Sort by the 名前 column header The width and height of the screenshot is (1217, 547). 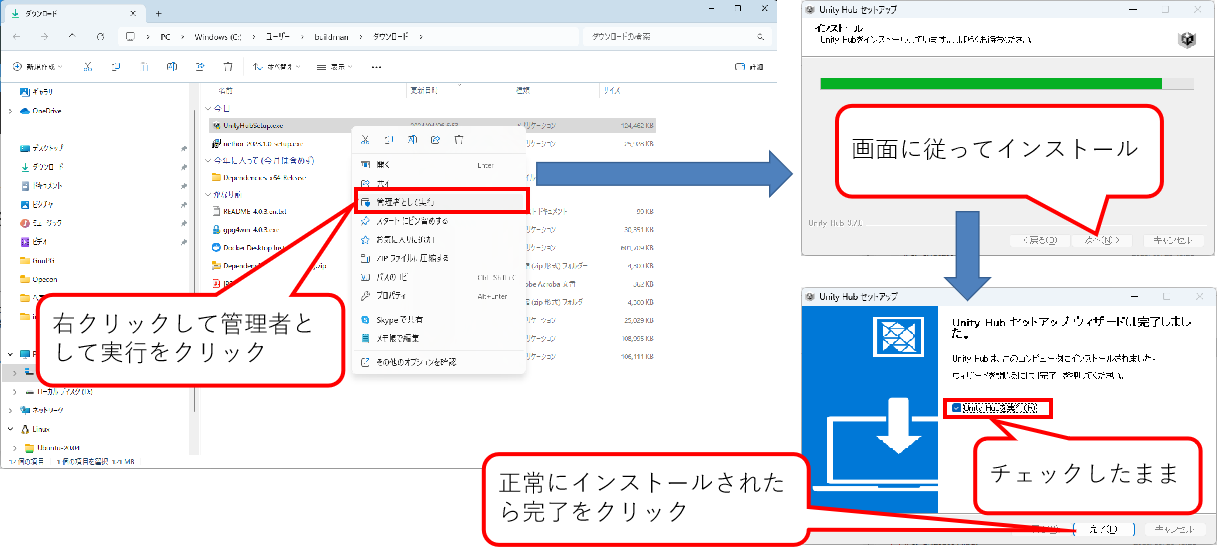click(225, 90)
